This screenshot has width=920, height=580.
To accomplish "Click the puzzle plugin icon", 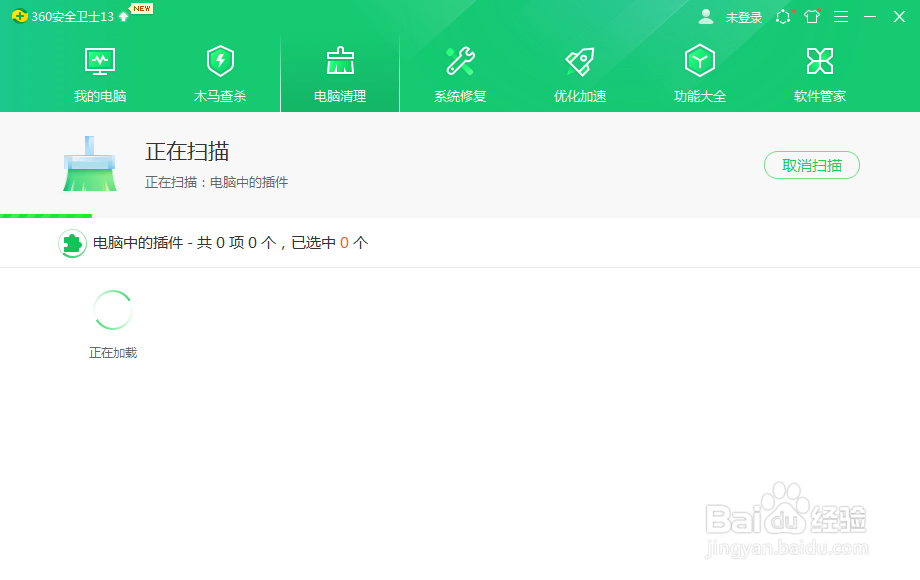I will tap(72, 243).
